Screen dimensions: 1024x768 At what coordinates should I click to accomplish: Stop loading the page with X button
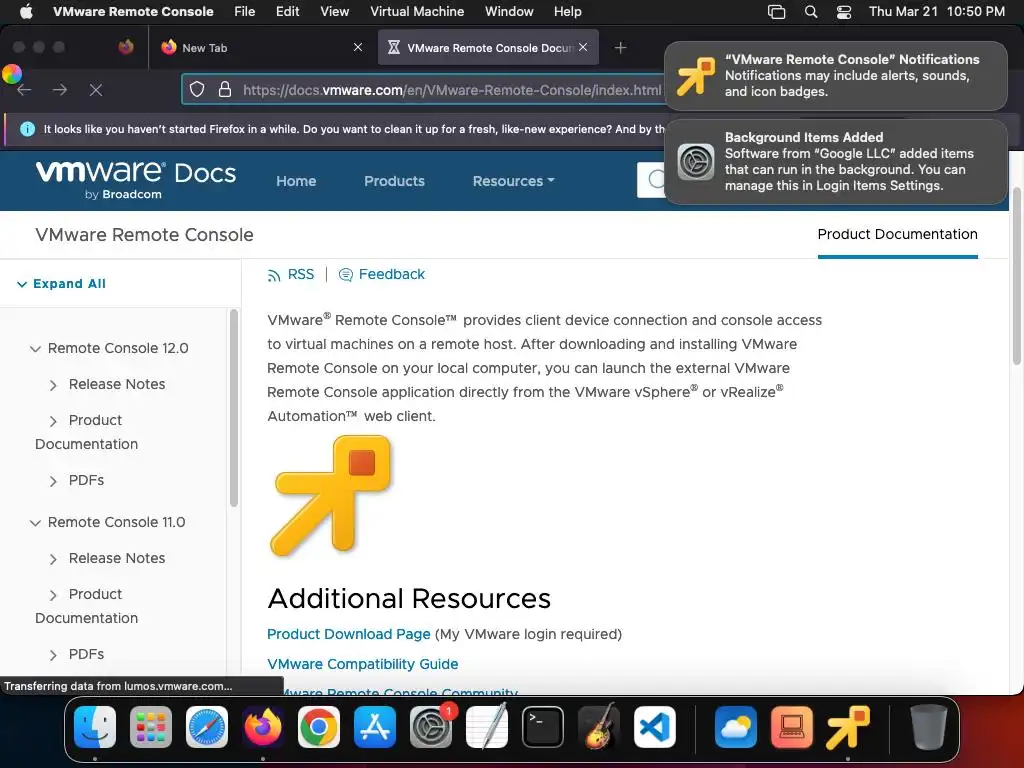pos(96,89)
